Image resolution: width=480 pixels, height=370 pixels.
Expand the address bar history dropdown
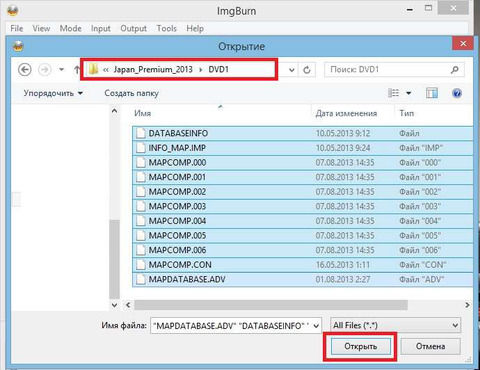(292, 70)
